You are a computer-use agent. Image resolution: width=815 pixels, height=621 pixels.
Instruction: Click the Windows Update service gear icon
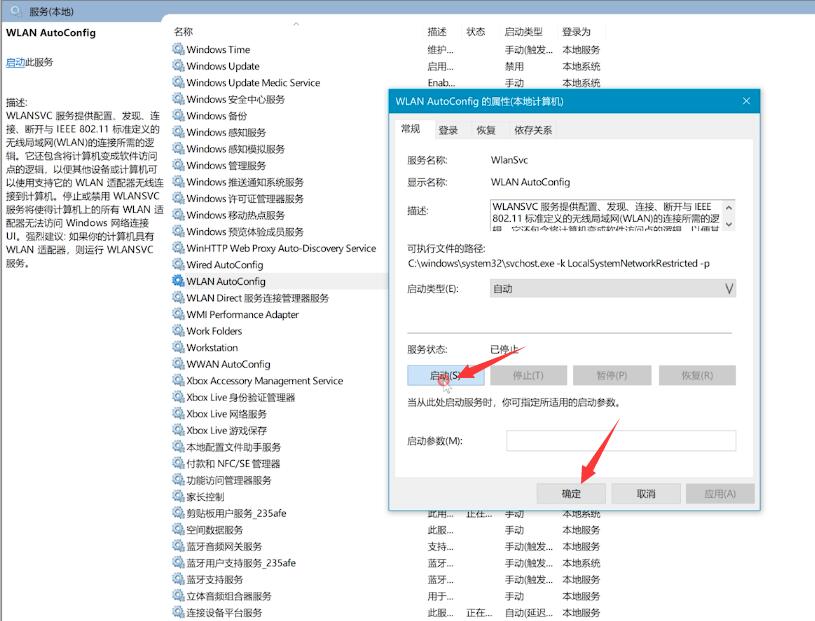pos(178,66)
